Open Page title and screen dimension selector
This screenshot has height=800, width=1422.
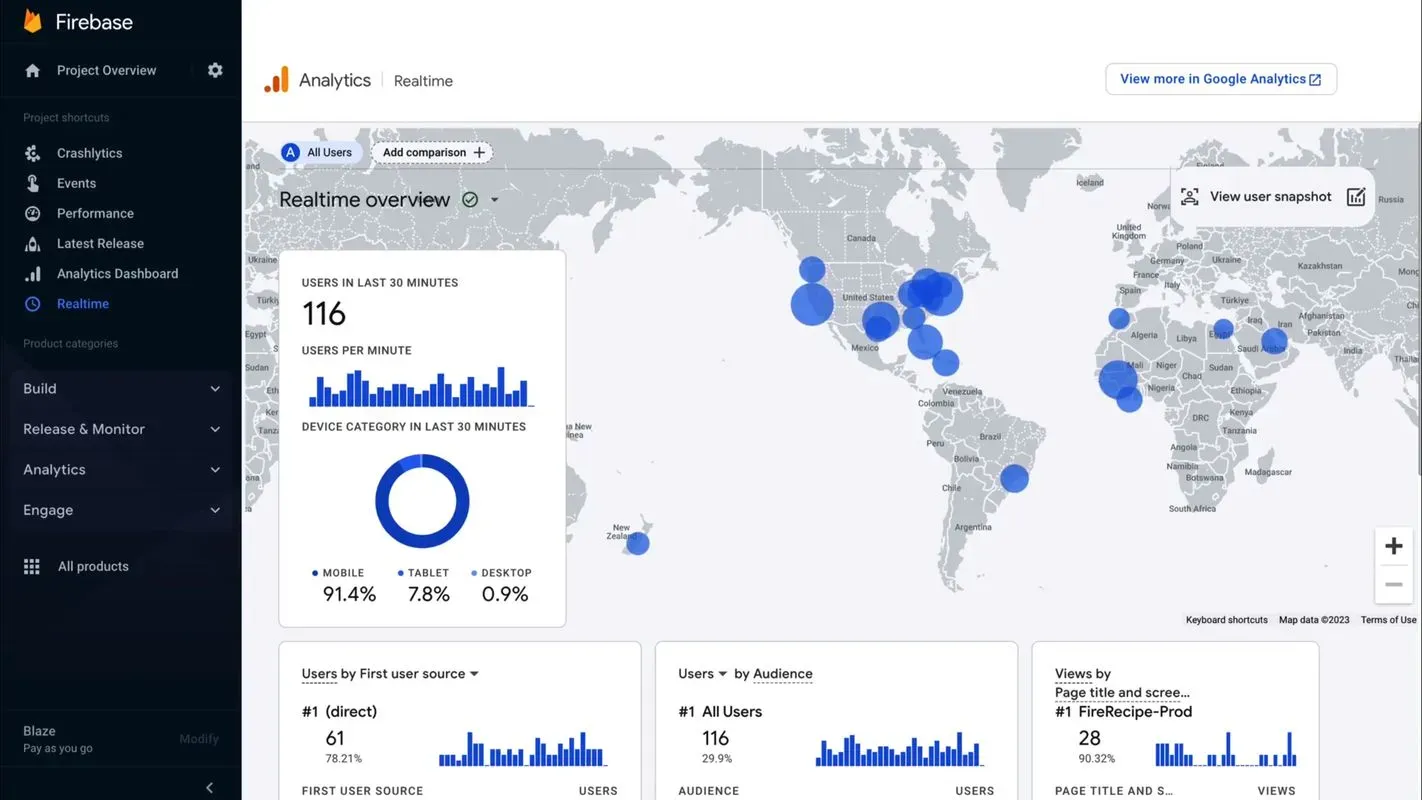coord(1122,692)
